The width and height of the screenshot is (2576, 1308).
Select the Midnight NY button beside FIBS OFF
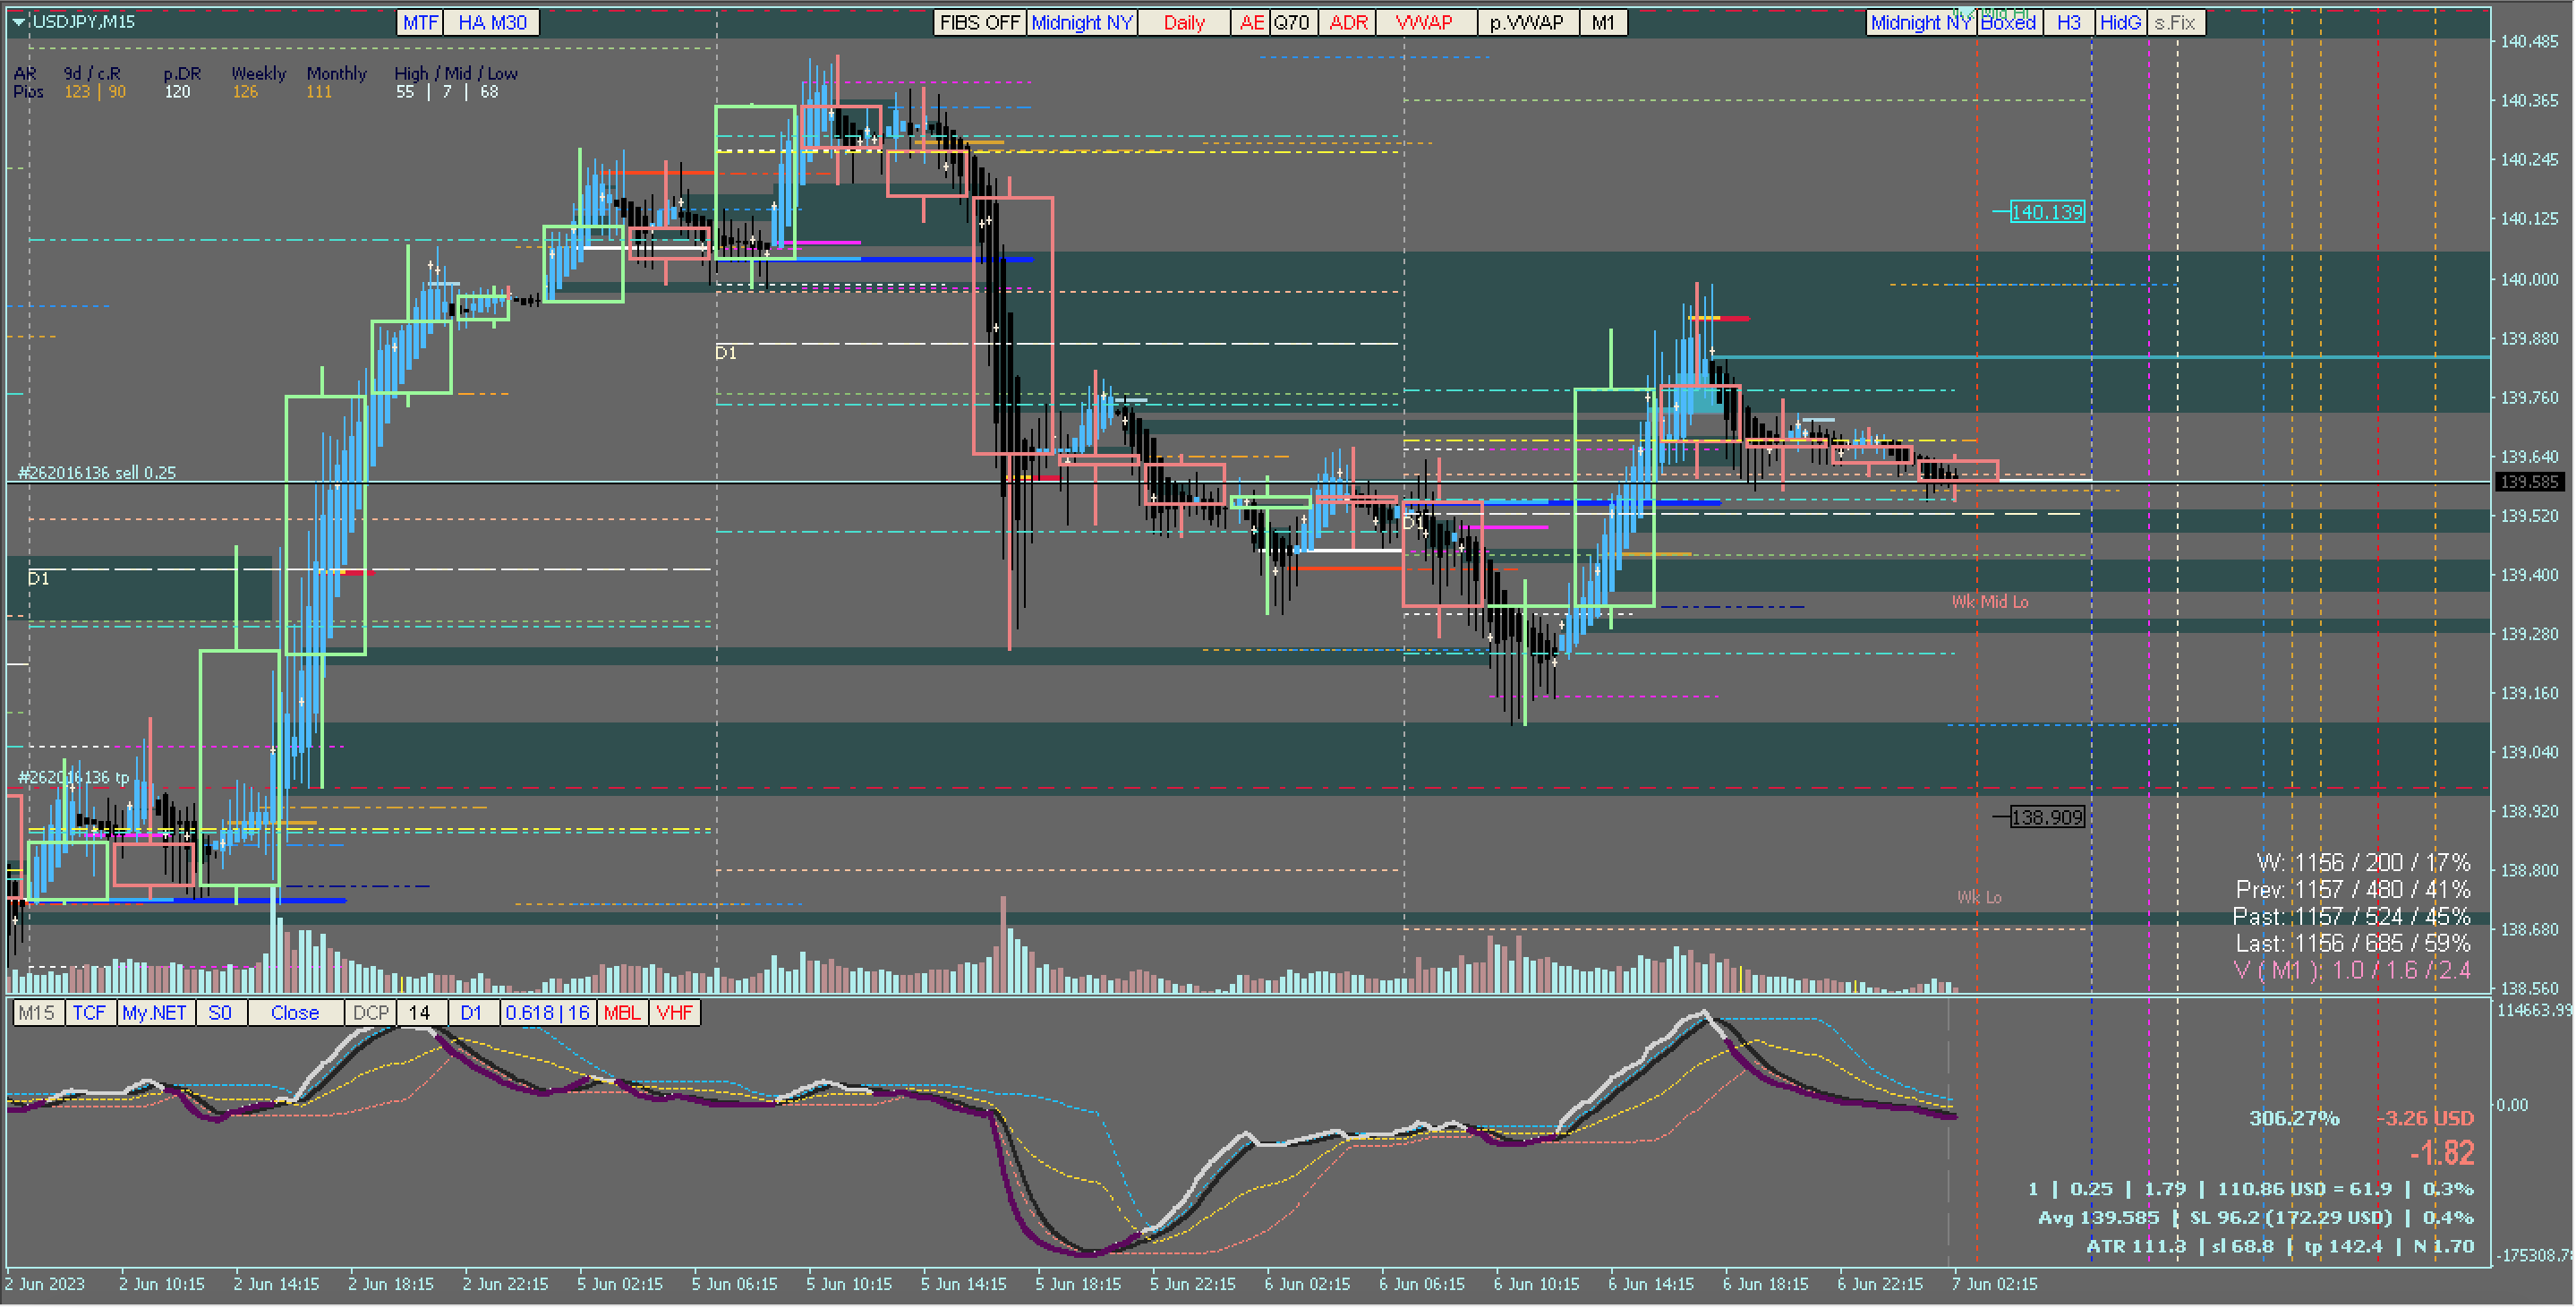(1081, 22)
